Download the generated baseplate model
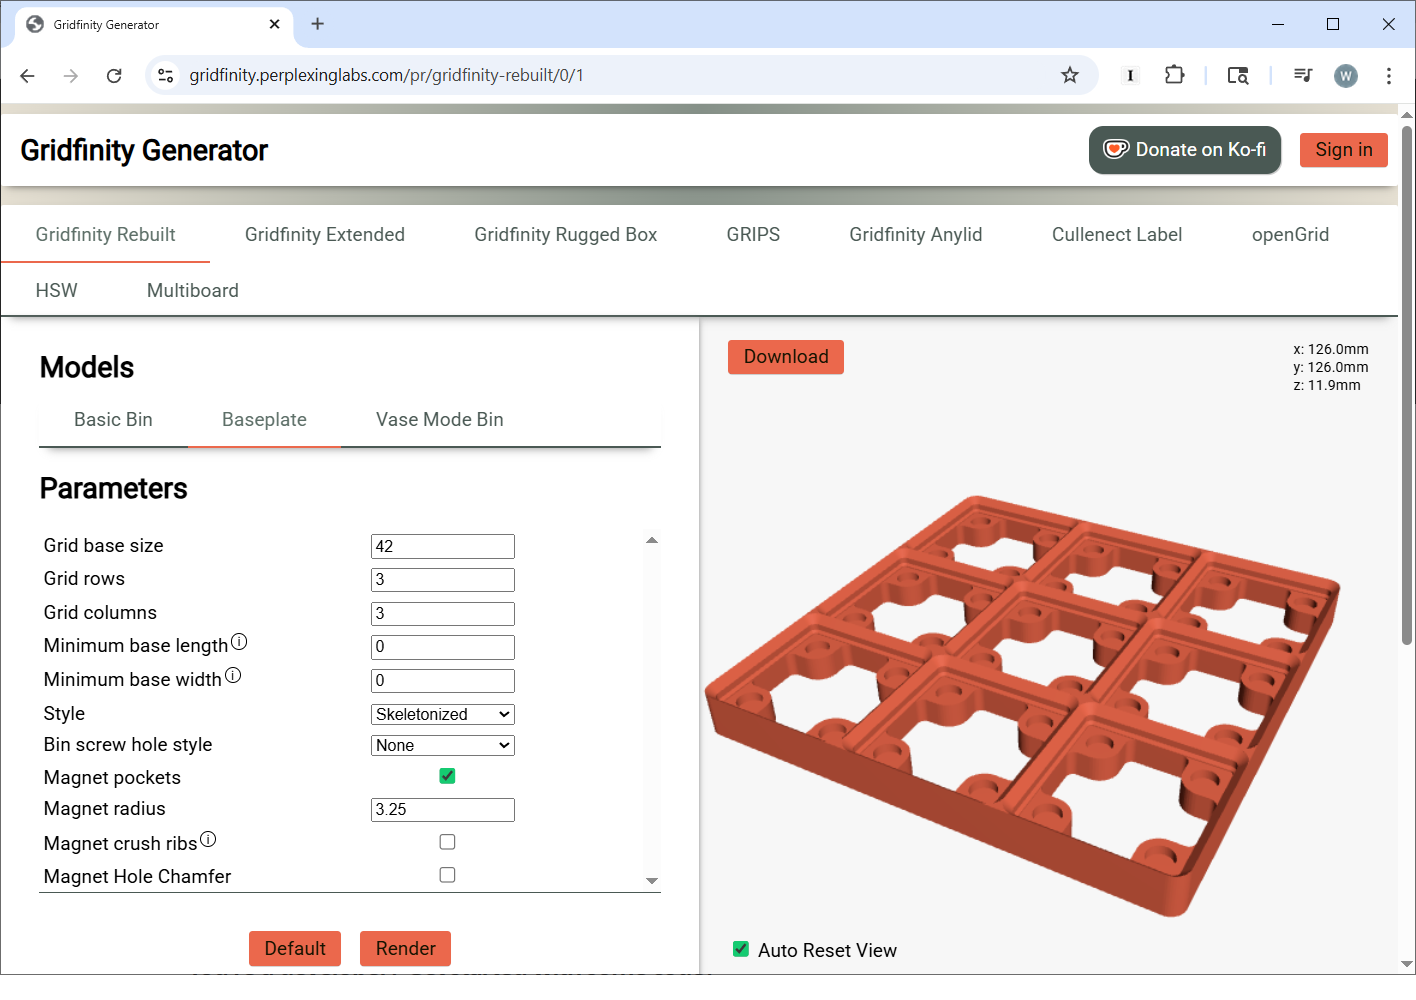This screenshot has height=1000, width=1416. (x=786, y=357)
